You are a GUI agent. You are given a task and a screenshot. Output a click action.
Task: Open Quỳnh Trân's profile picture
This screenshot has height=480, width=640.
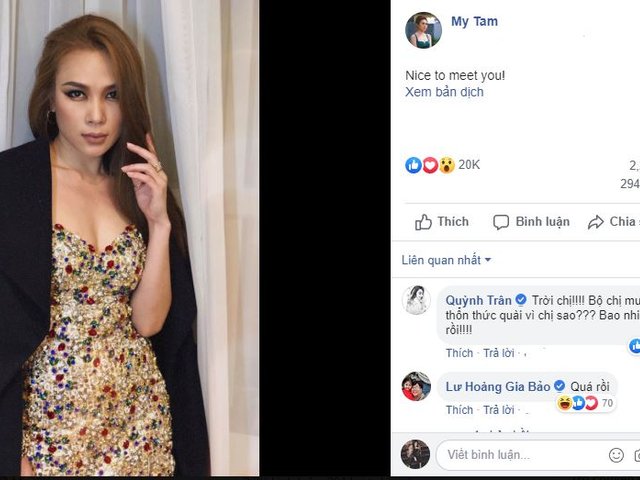tap(416, 300)
